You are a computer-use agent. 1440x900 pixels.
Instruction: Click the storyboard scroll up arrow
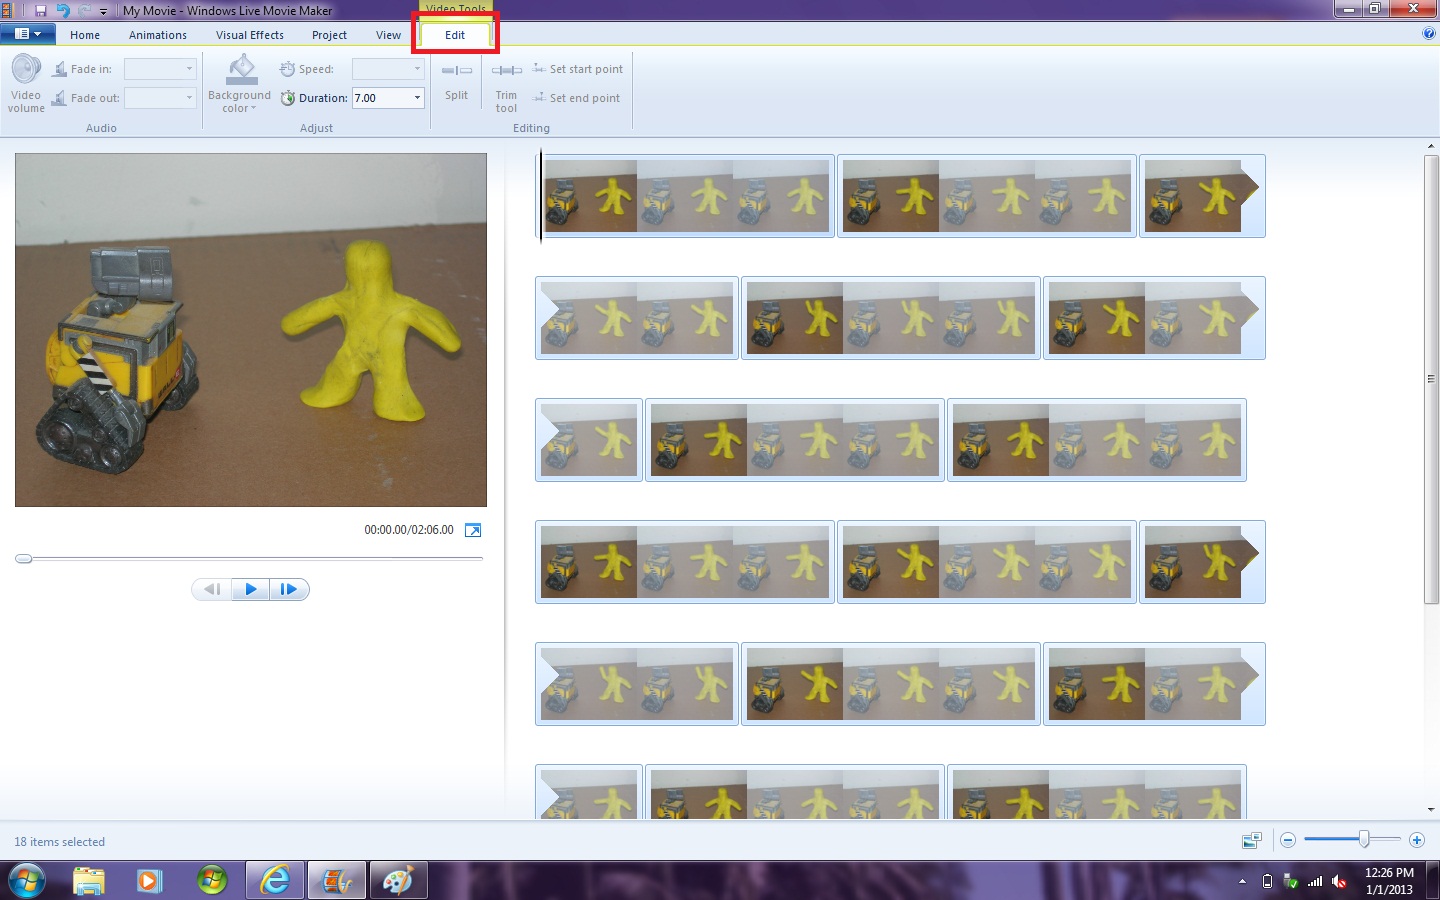[x=1431, y=146]
